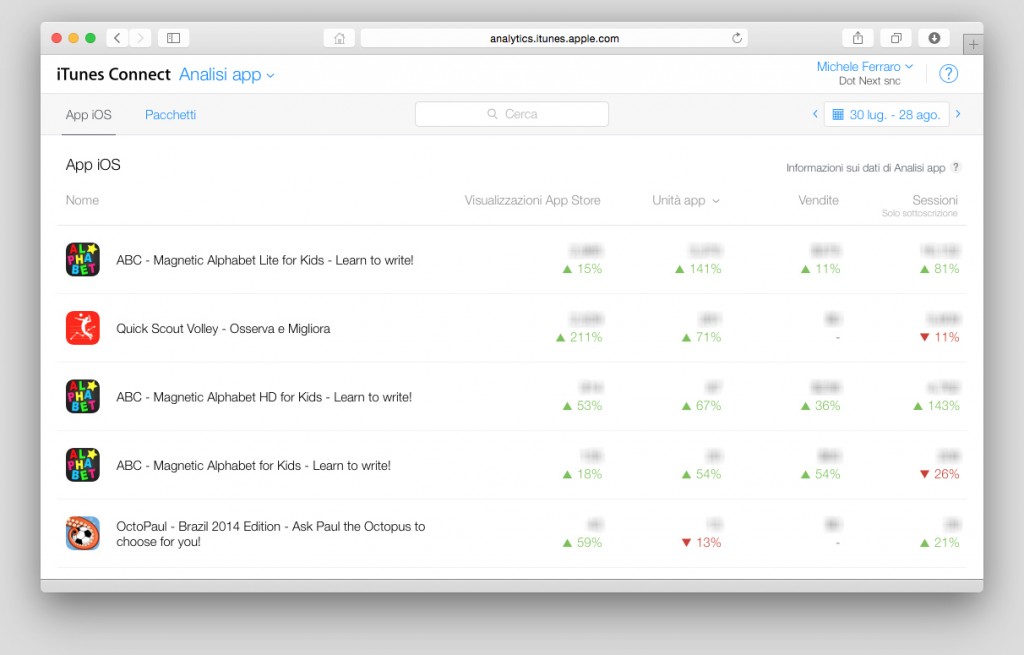Viewport: 1024px width, 655px height.
Task: Open OctoPaul - Brazil 2014 Edition link
Action: coord(270,534)
